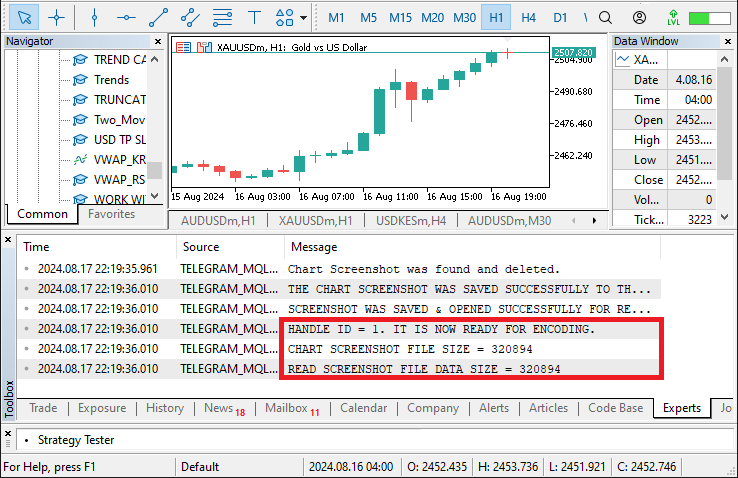Click the chart one-click trading panel icon

183,47
